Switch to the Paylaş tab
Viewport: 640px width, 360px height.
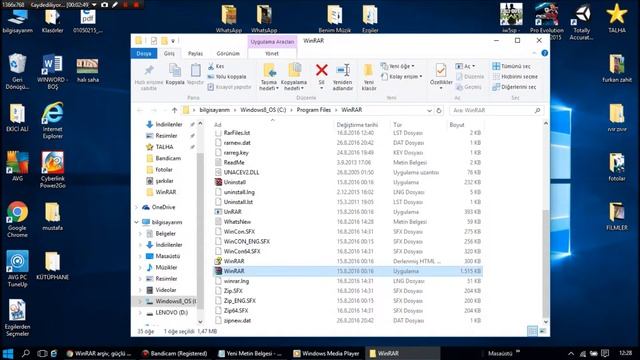tap(195, 53)
